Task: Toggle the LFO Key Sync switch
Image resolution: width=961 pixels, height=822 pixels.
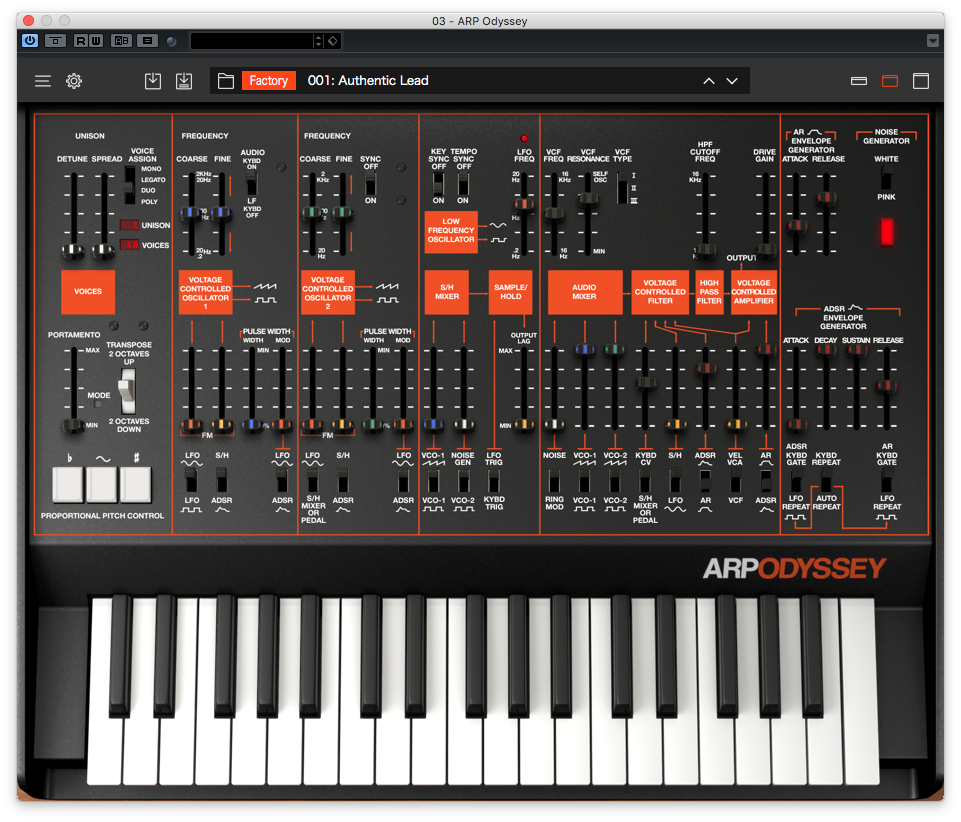Action: coord(438,183)
